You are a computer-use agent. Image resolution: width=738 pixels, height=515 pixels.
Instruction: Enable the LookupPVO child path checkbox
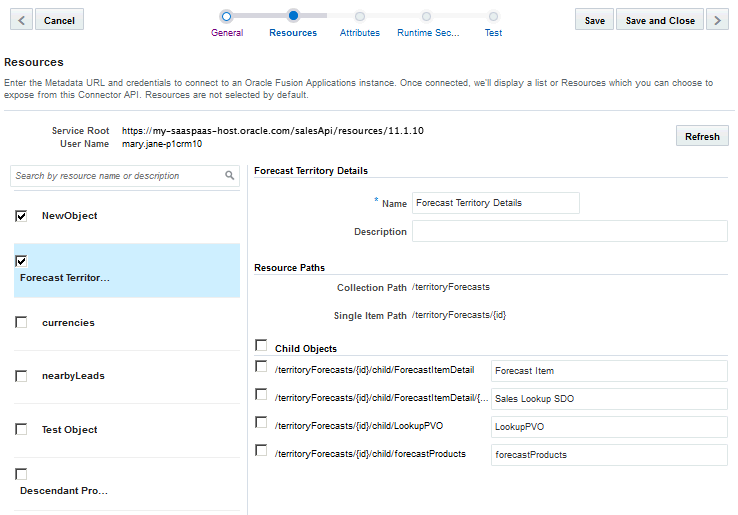coord(261,423)
